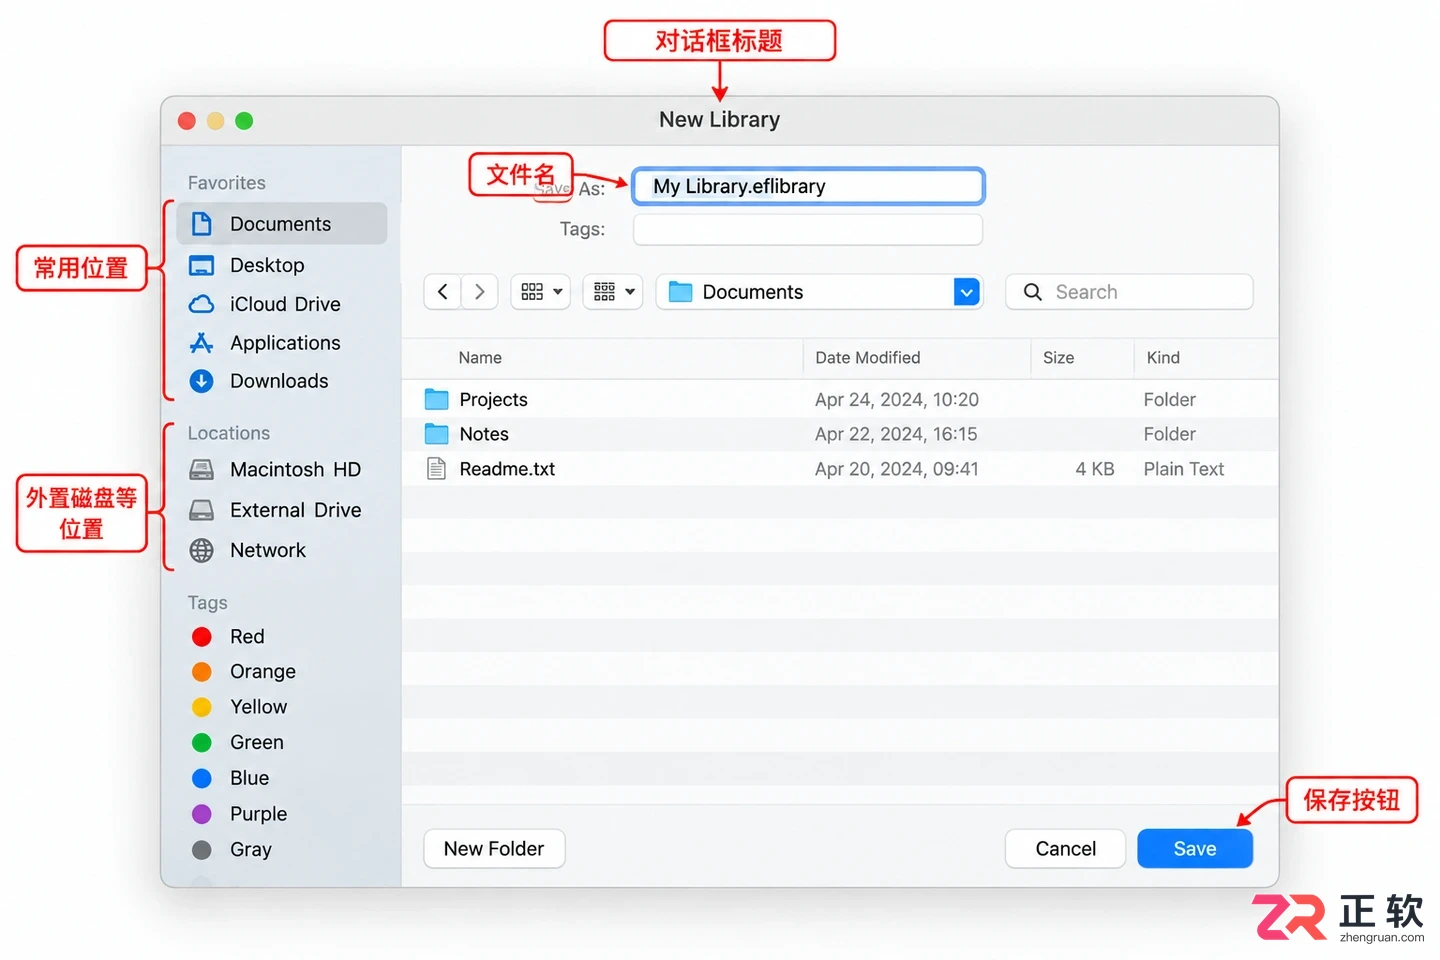Click the forward navigation arrow
The width and height of the screenshot is (1440, 960).
pyautogui.click(x=479, y=292)
